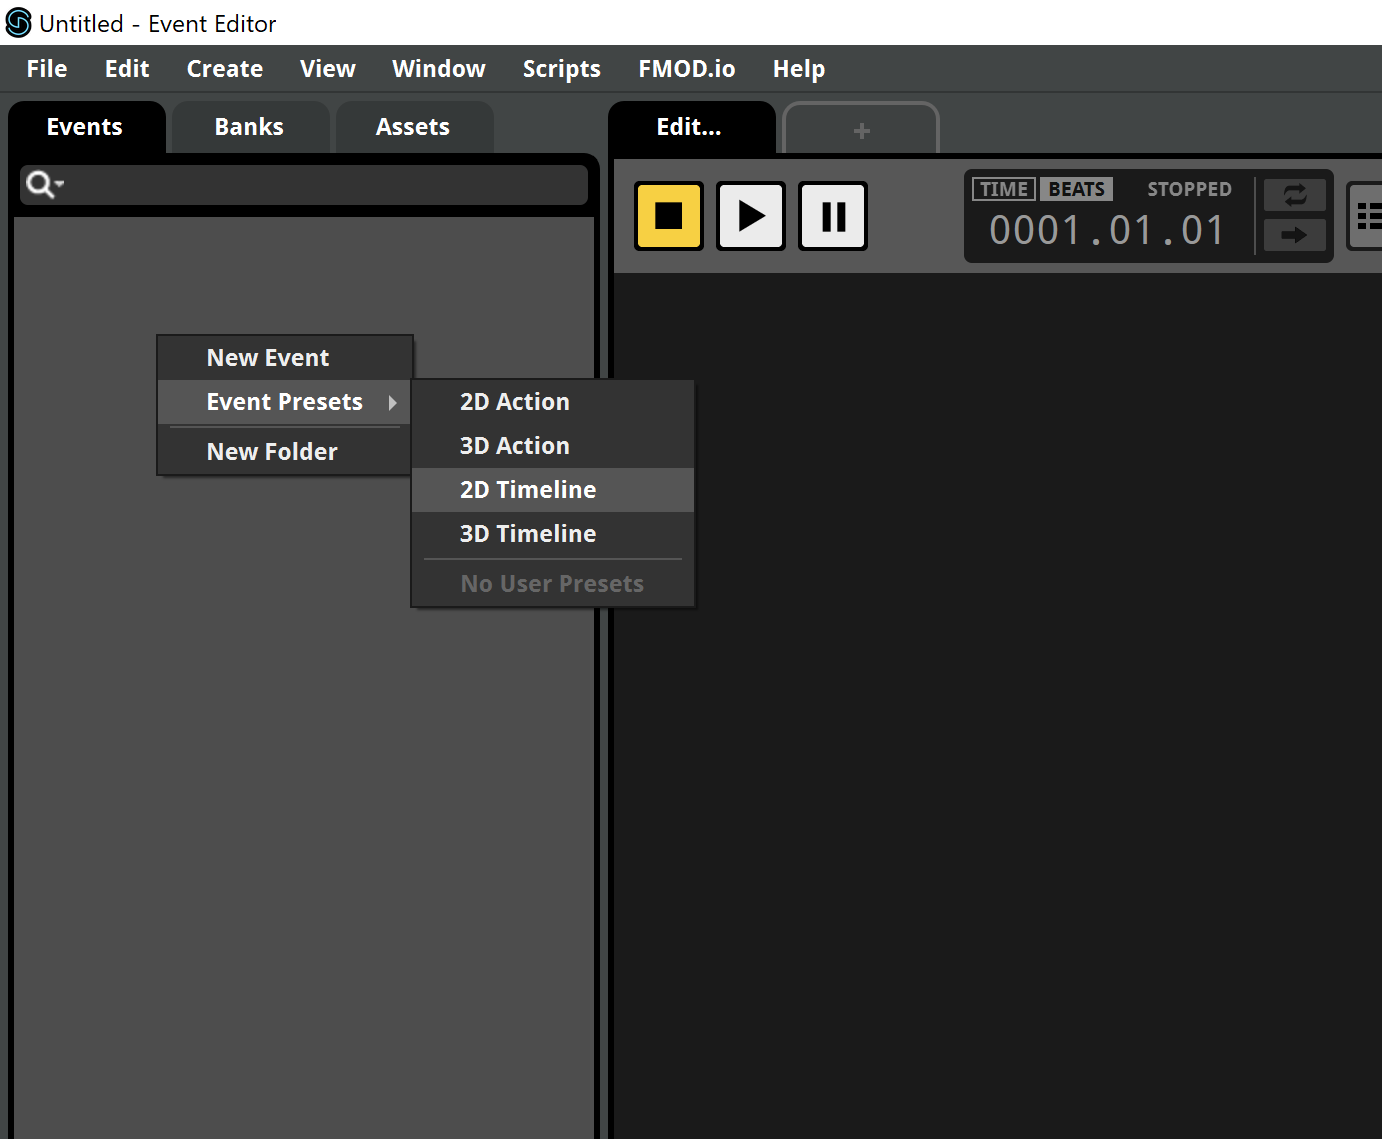Open the search filter magnifier dropdown
Image resolution: width=1382 pixels, height=1139 pixels.
coord(45,185)
